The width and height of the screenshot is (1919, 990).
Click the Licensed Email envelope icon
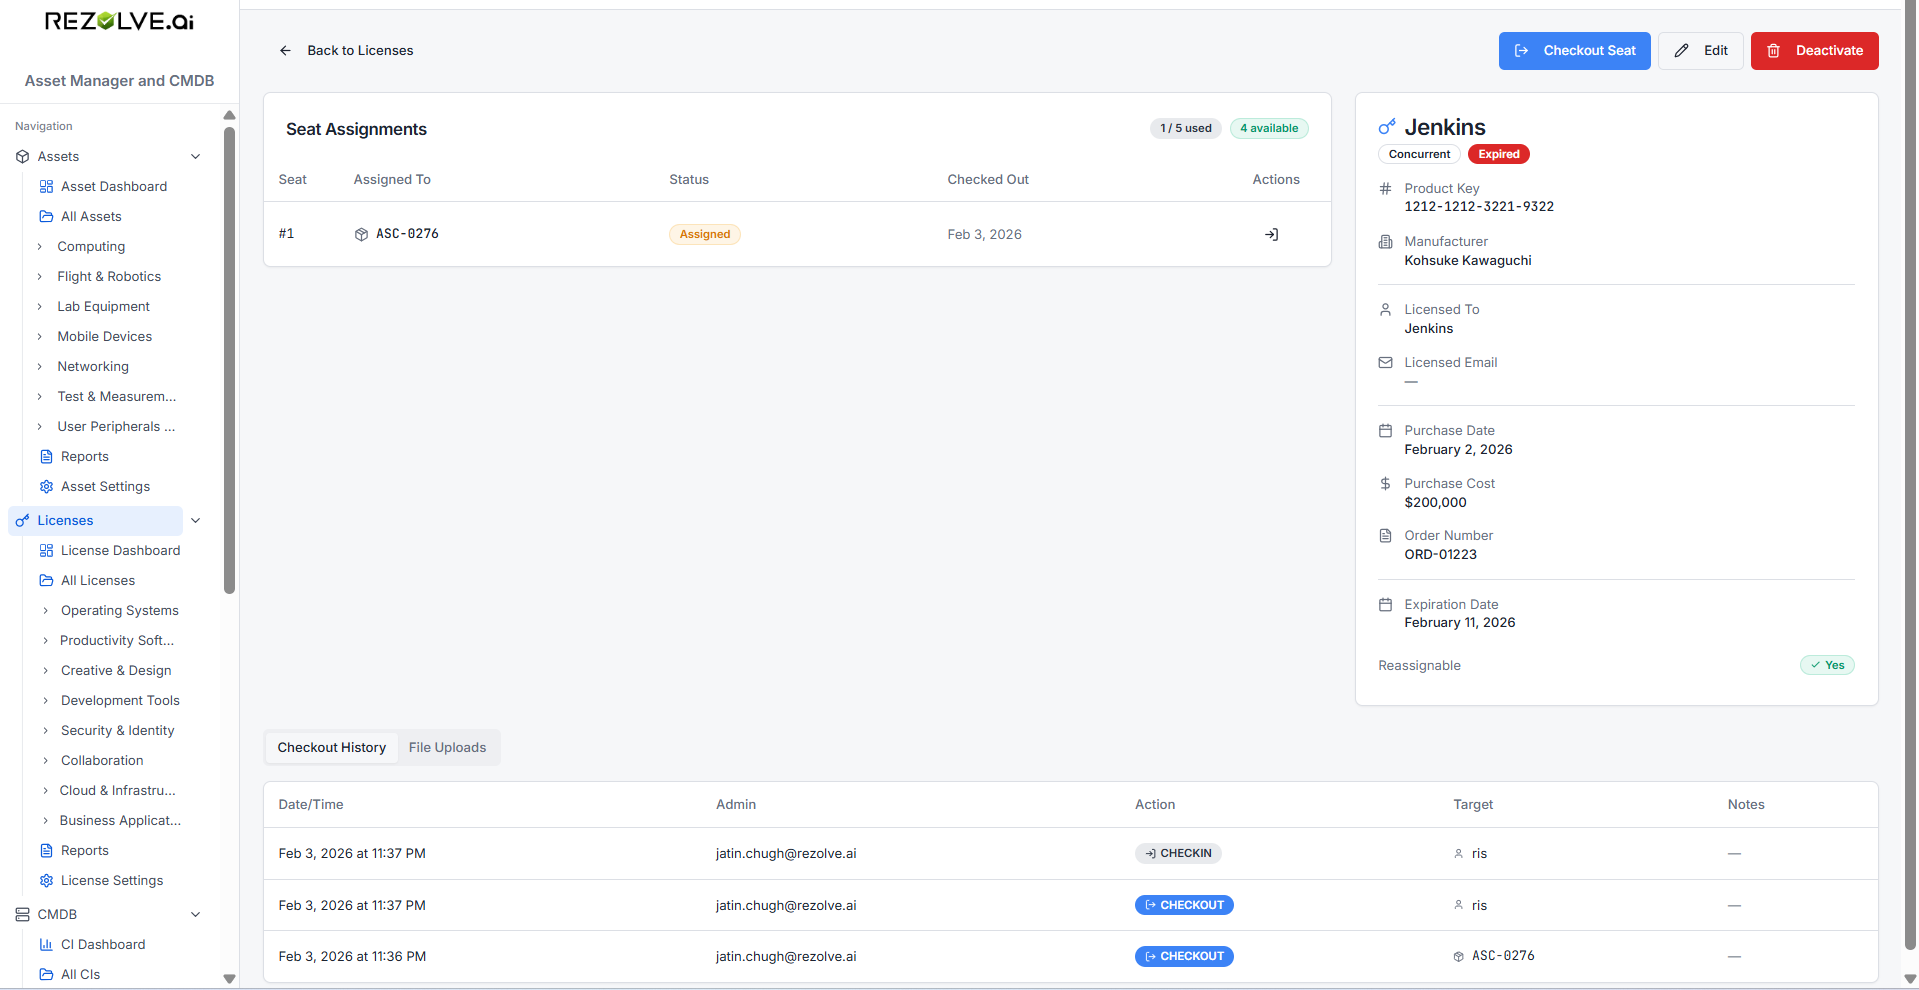pyautogui.click(x=1385, y=363)
